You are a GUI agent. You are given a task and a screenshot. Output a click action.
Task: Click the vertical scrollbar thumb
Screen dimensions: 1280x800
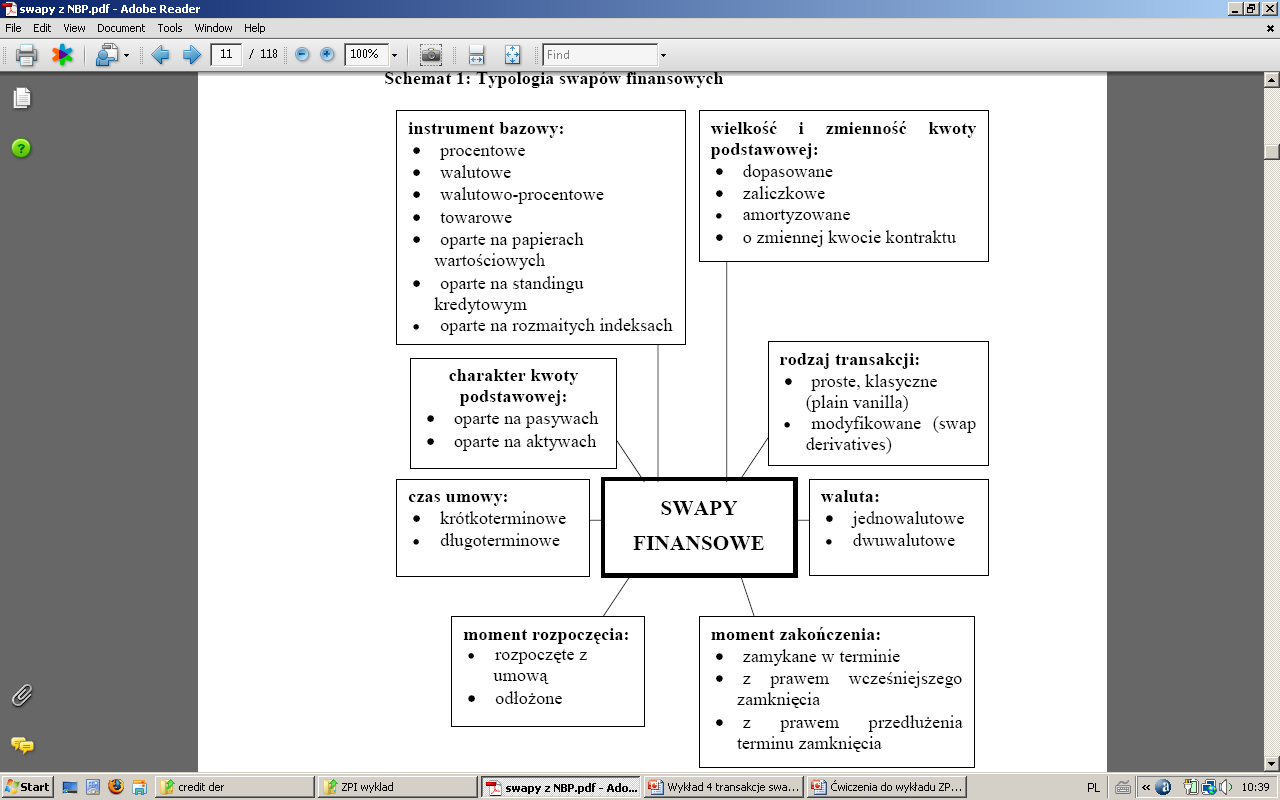(x=1272, y=151)
